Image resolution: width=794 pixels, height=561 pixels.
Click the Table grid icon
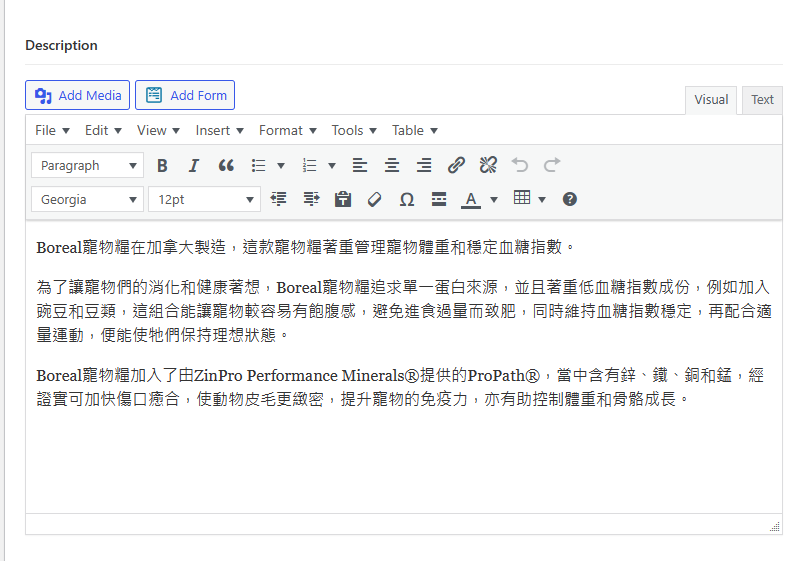pos(522,198)
